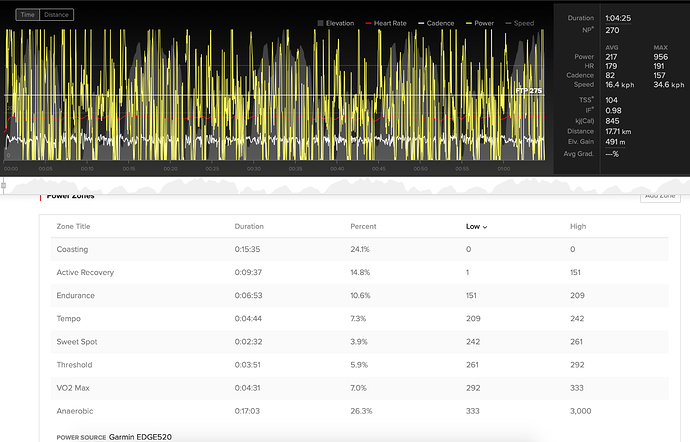
Task: Click Endurance percent 10.6%
Action: click(x=360, y=295)
